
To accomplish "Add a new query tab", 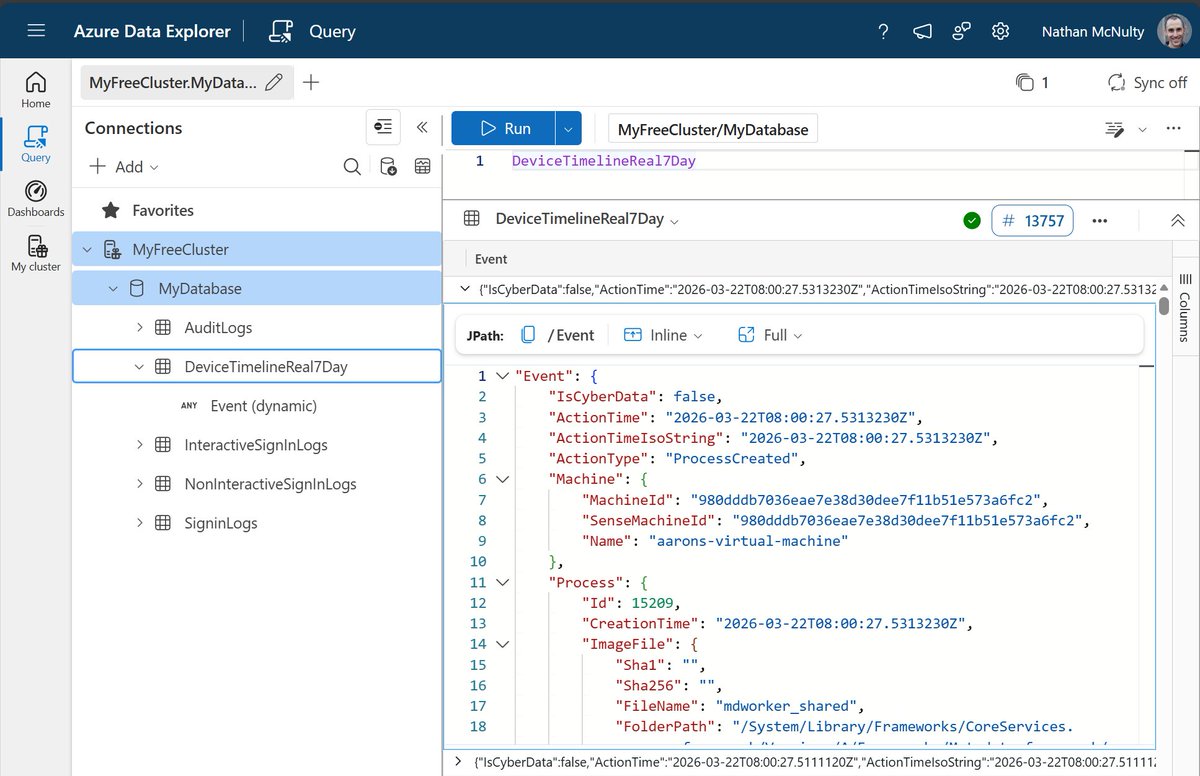I will pyautogui.click(x=311, y=83).
